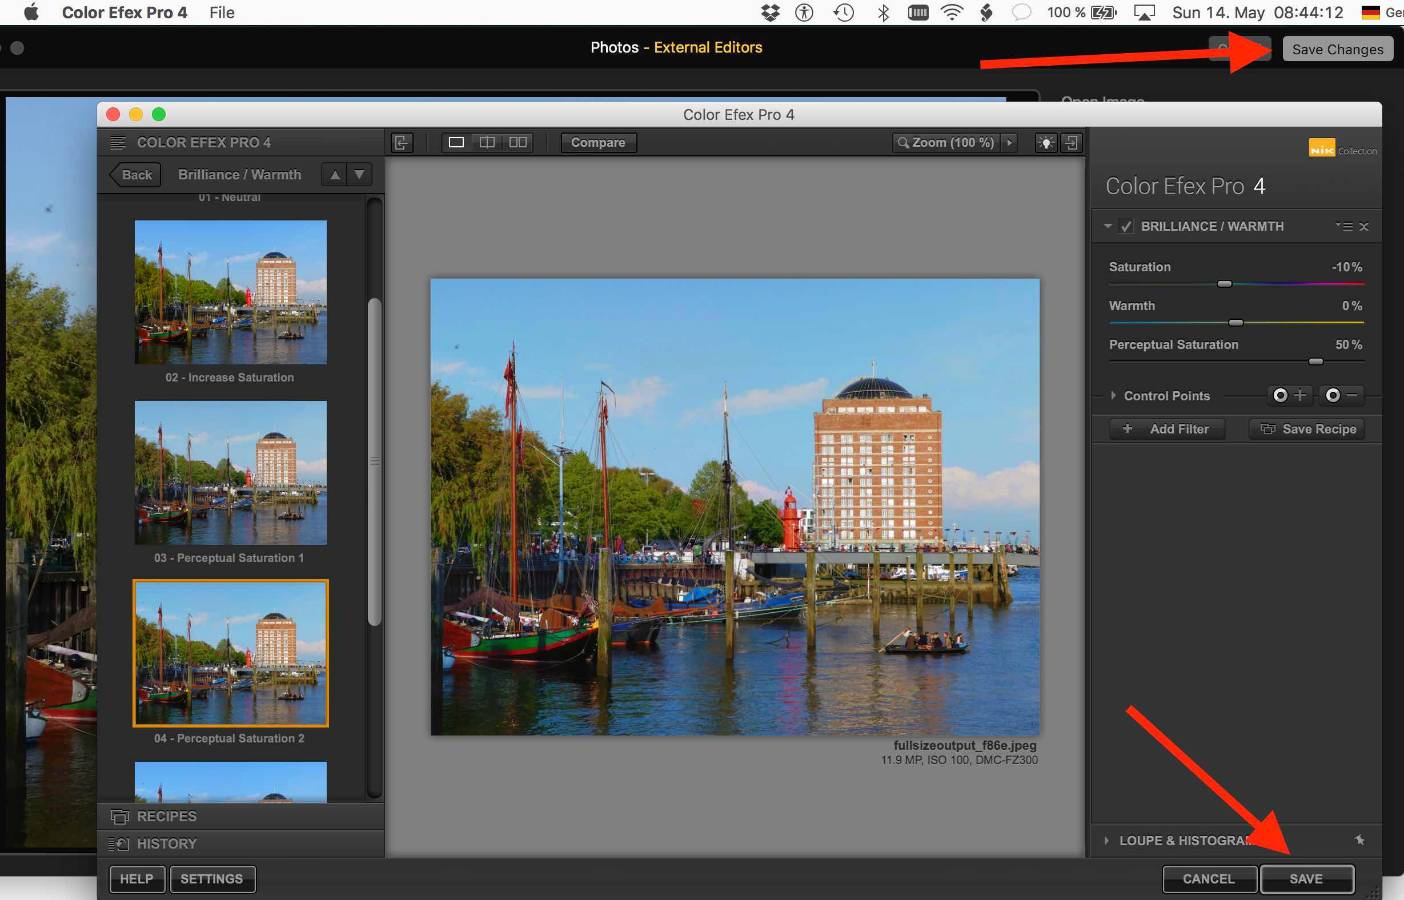This screenshot has height=900, width=1404.
Task: Add a negative control point
Action: point(1341,396)
